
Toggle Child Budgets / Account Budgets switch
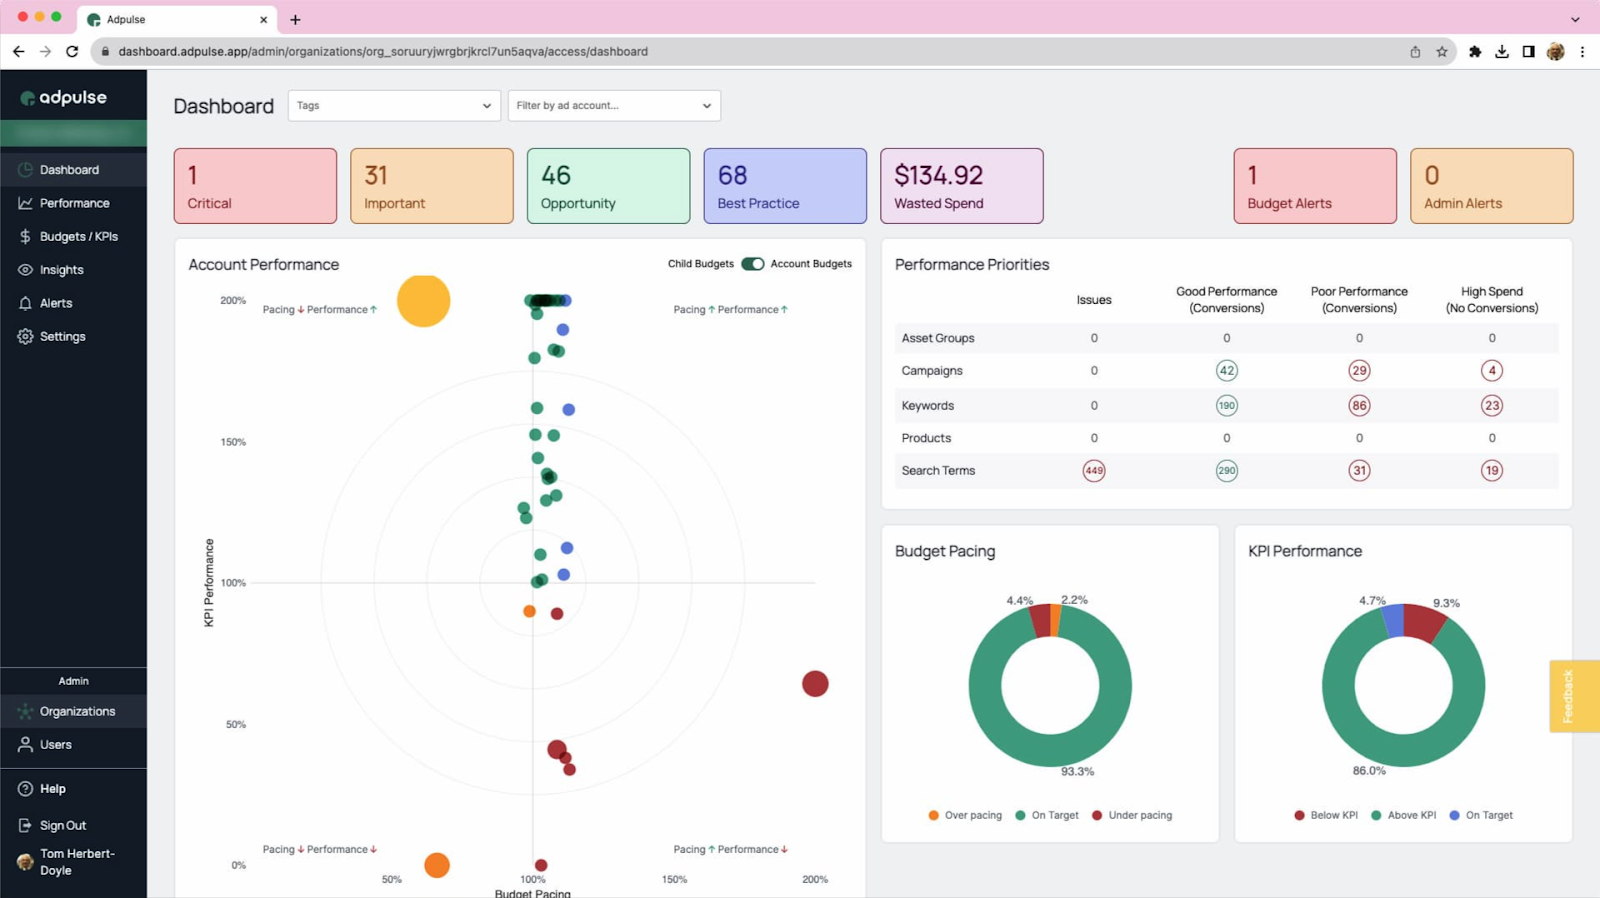pyautogui.click(x=752, y=264)
